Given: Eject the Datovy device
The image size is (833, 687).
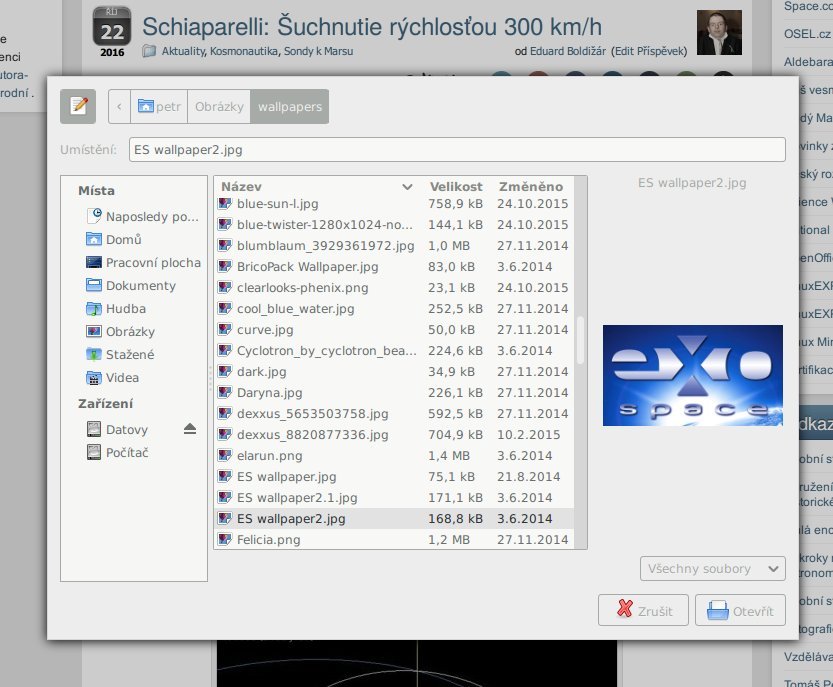Looking at the screenshot, I should [190, 429].
